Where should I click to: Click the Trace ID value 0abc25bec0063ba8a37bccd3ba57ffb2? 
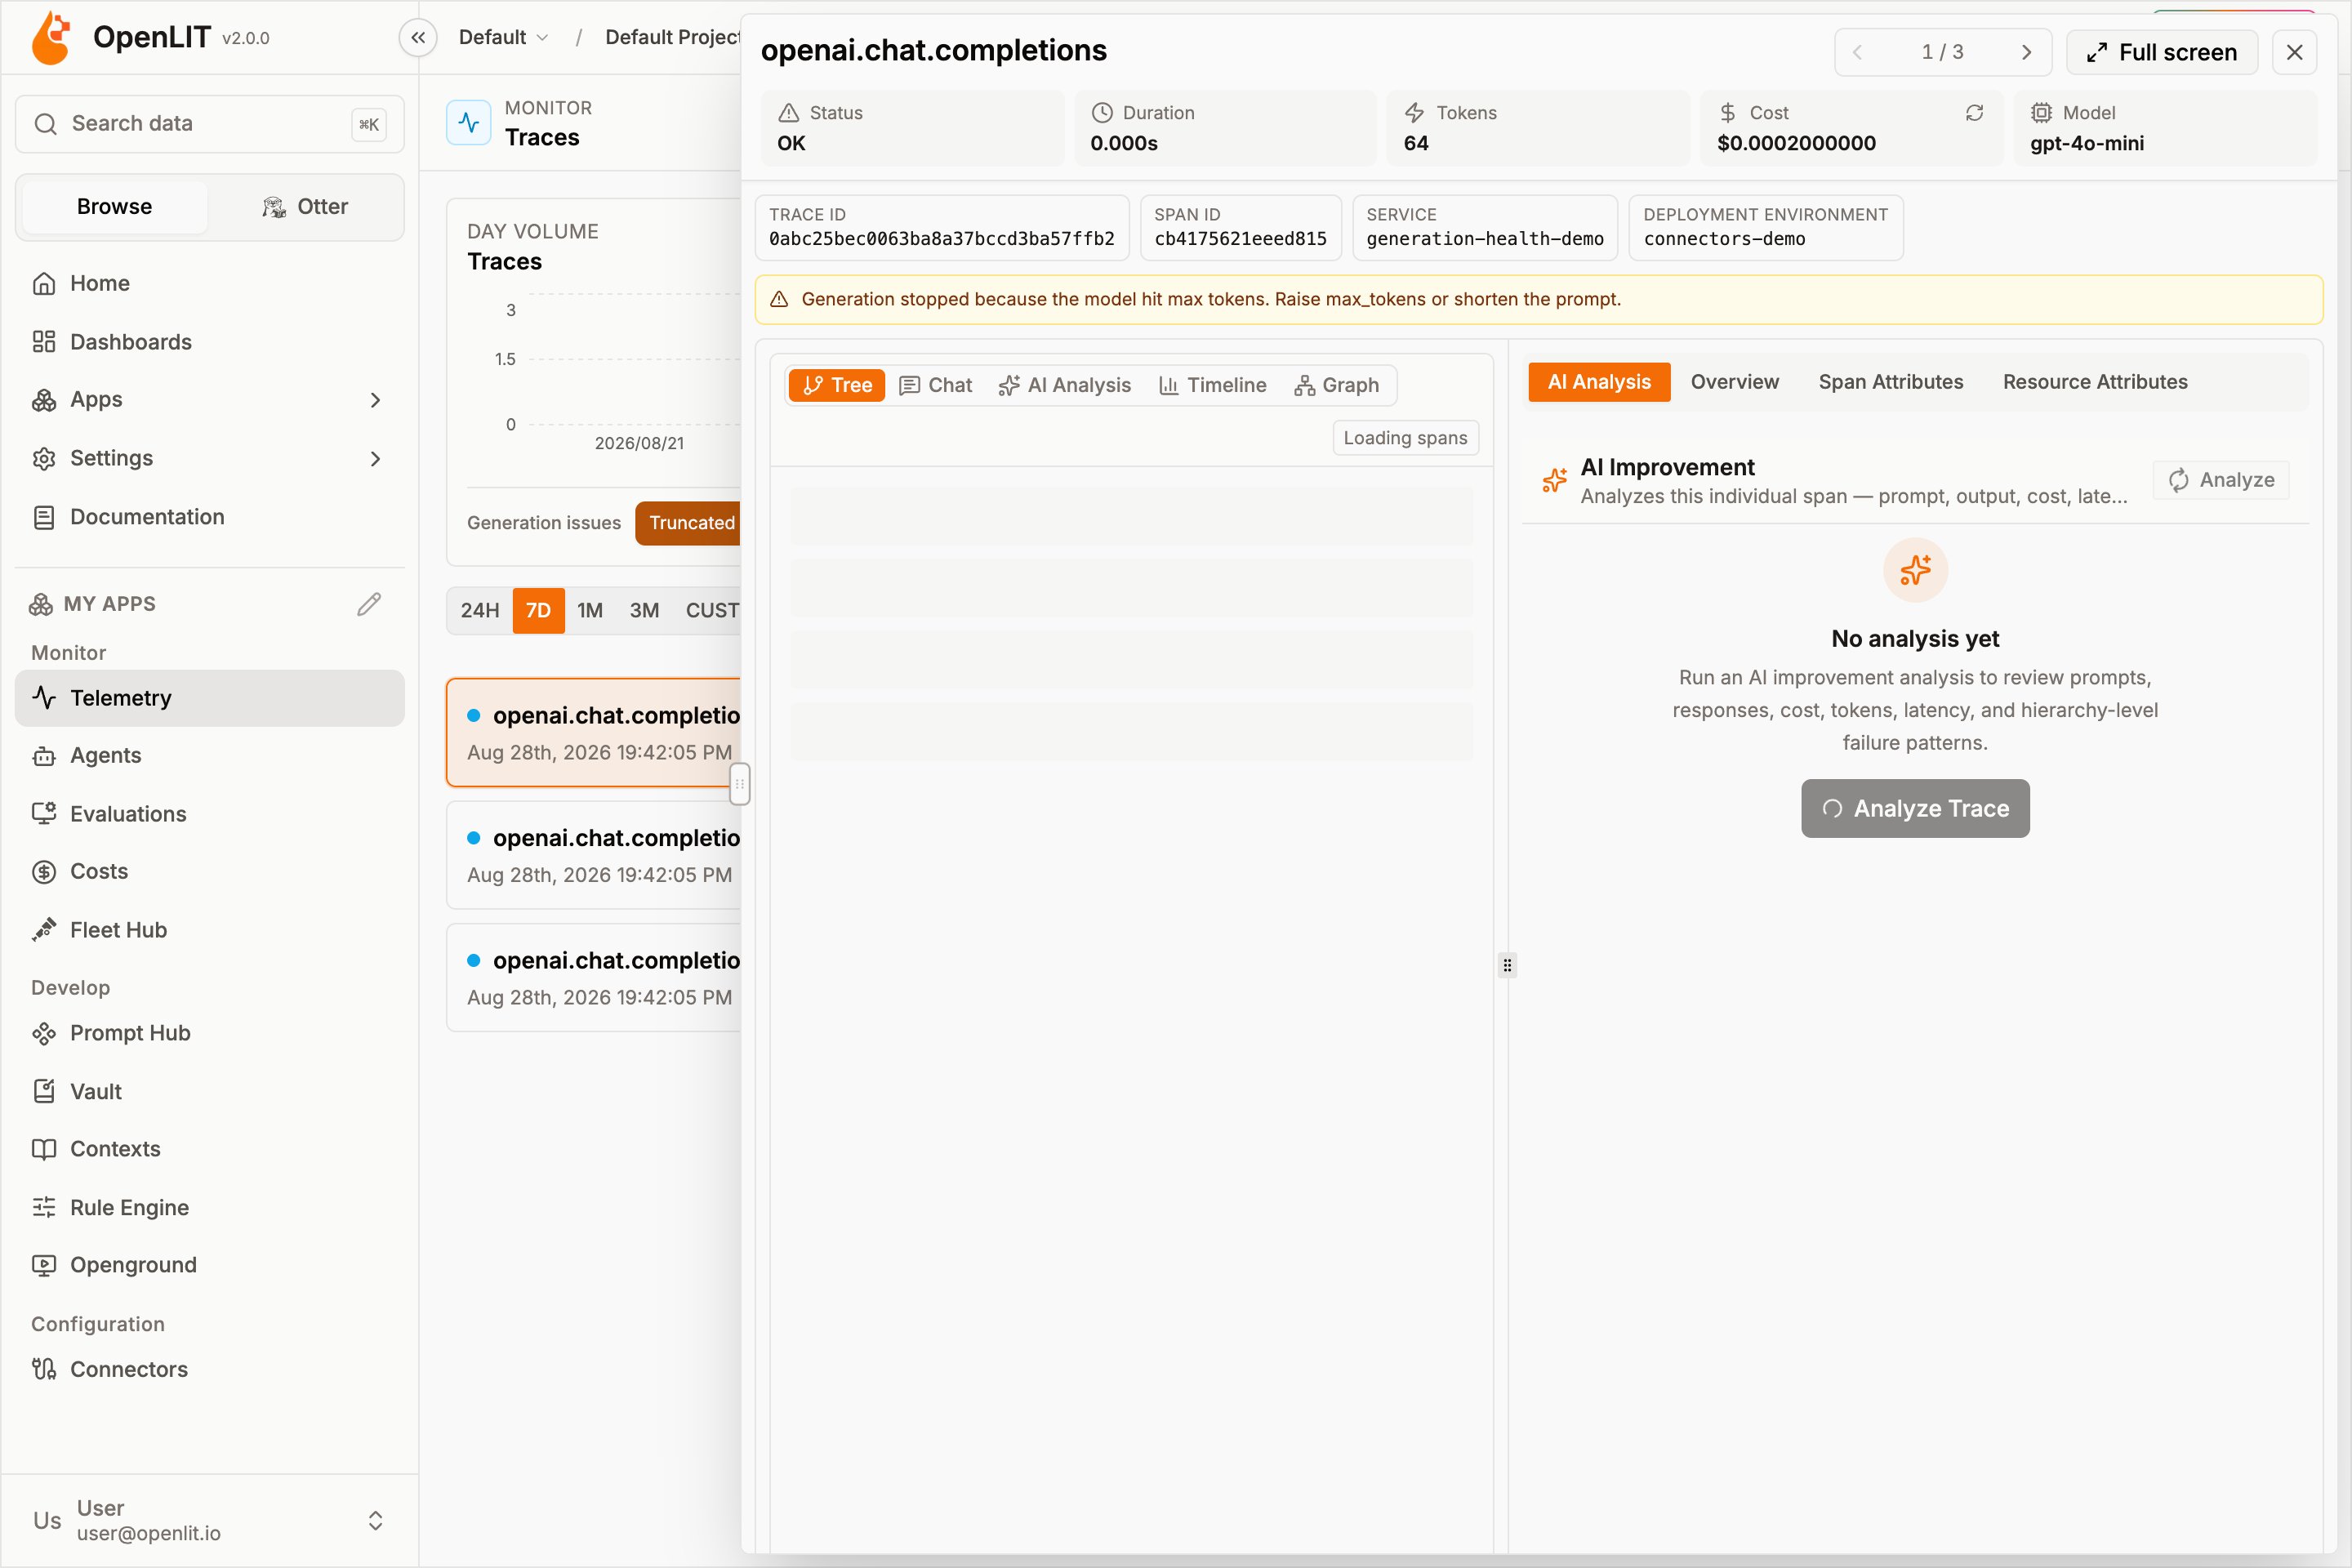pyautogui.click(x=941, y=239)
